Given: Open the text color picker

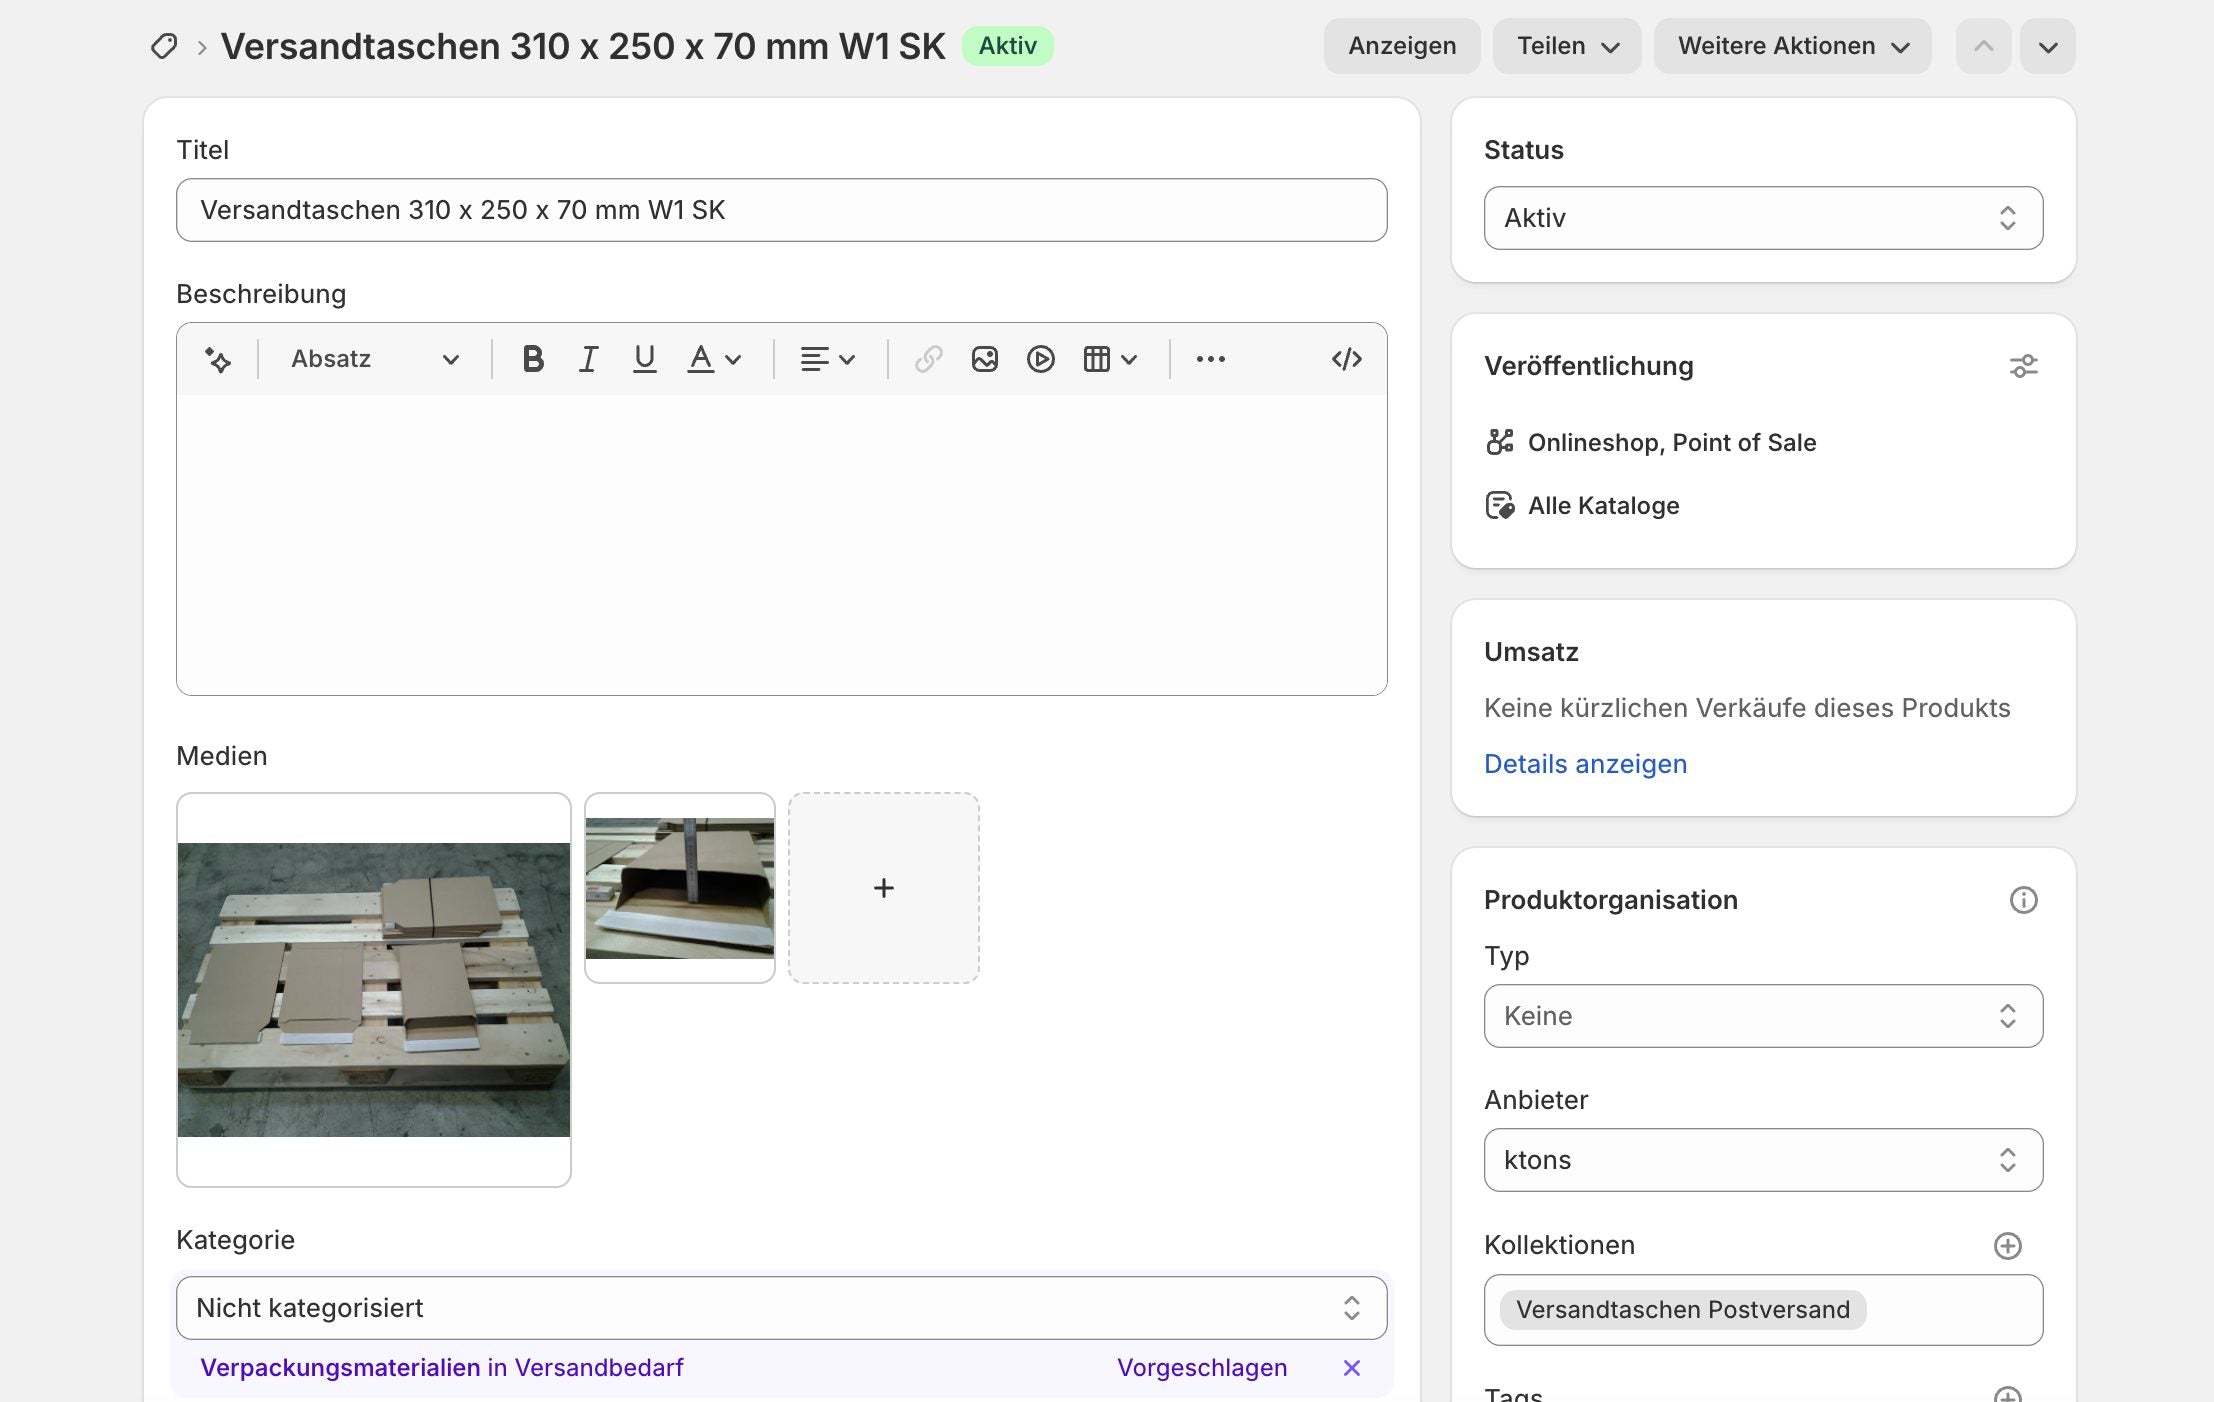Looking at the screenshot, I should (x=714, y=359).
